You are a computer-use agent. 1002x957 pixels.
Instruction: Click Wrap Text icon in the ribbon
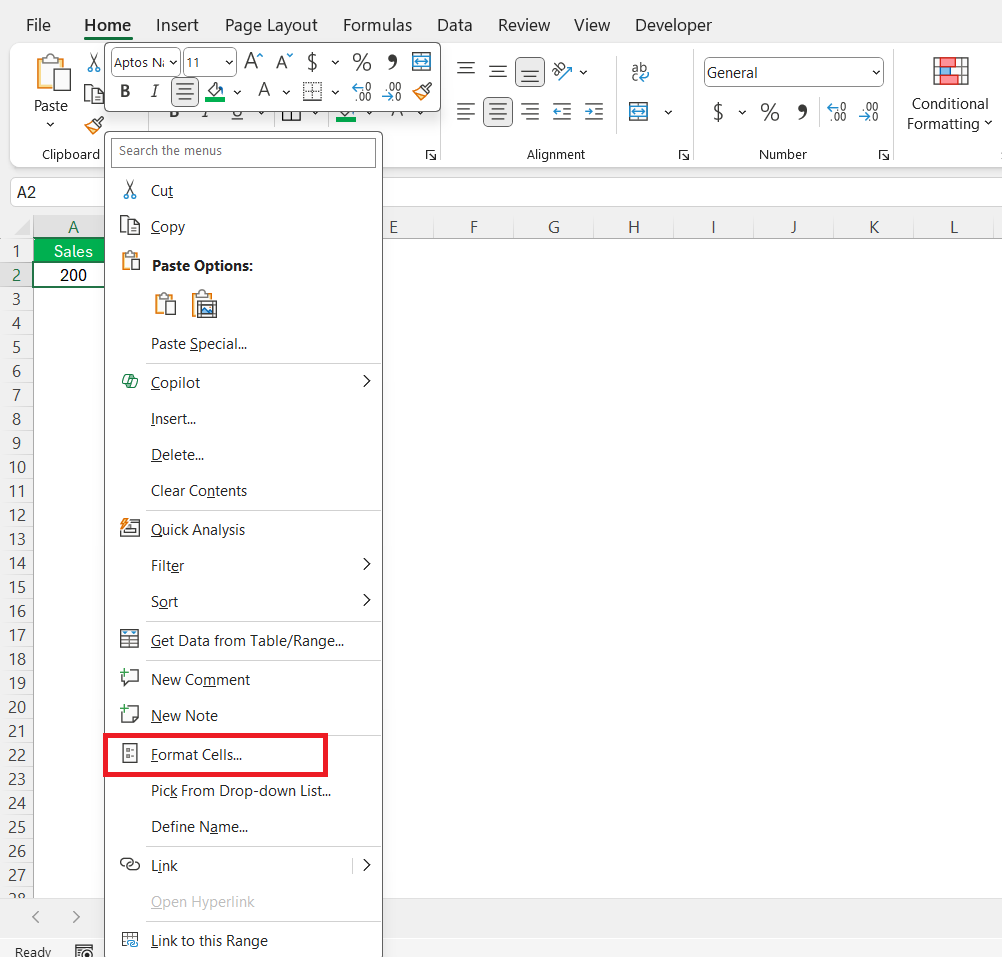coord(640,72)
